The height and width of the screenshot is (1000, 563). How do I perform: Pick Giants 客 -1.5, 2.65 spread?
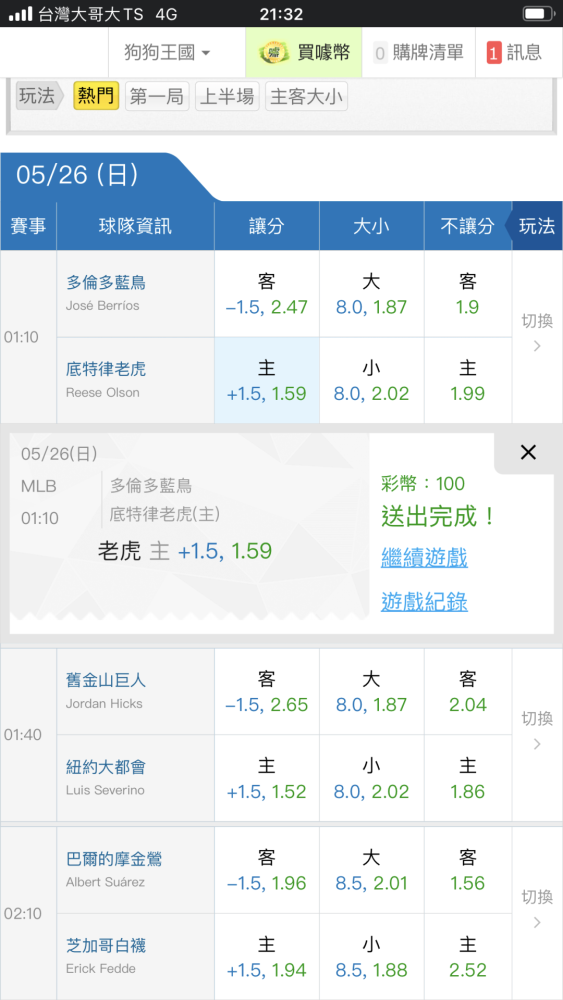(267, 691)
